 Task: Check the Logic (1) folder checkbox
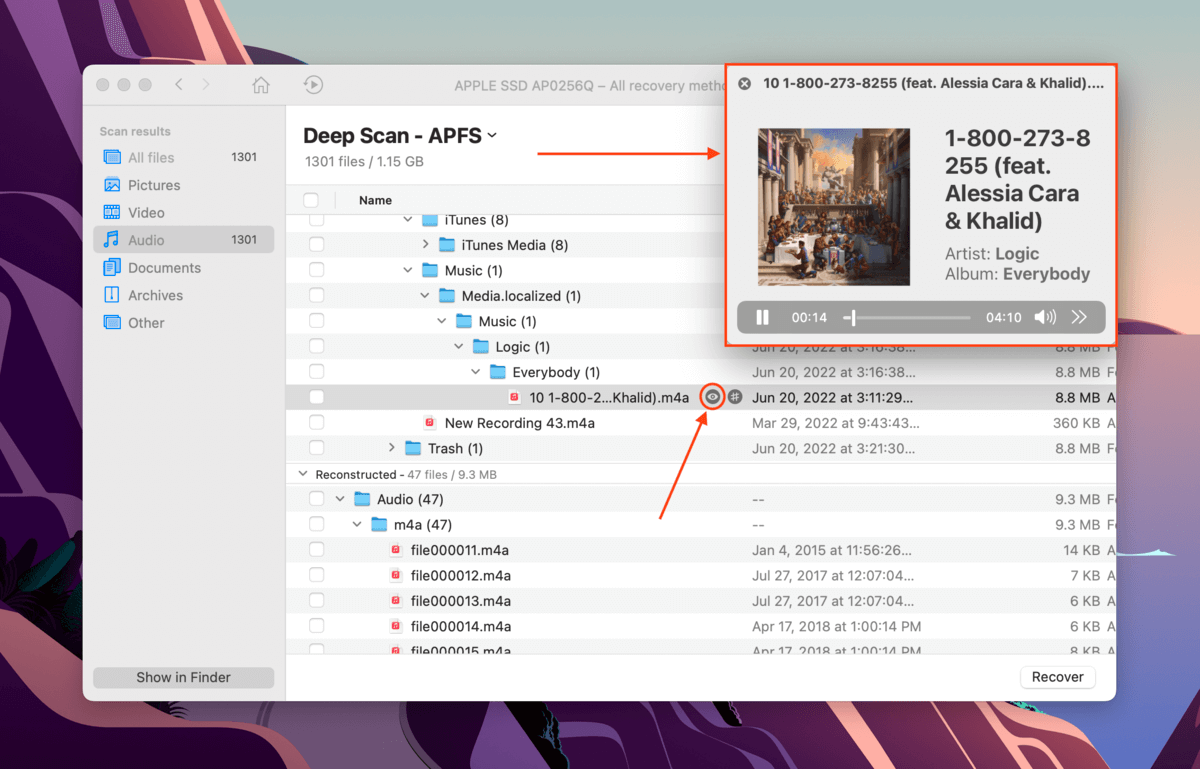316,347
